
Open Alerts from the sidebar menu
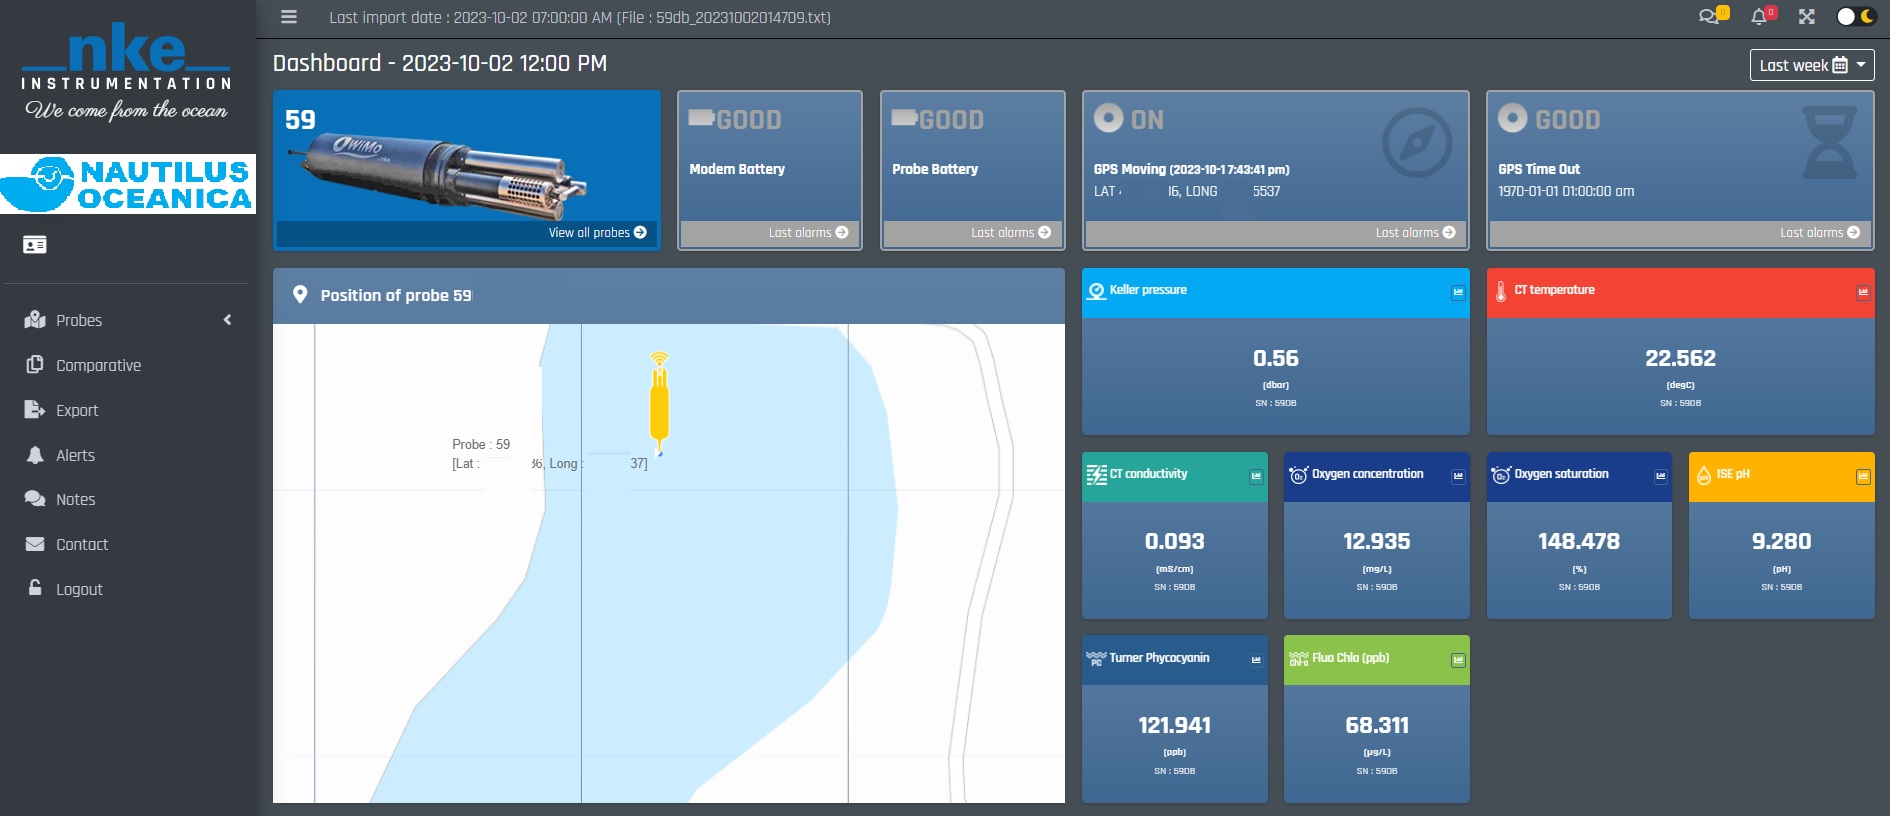75,455
